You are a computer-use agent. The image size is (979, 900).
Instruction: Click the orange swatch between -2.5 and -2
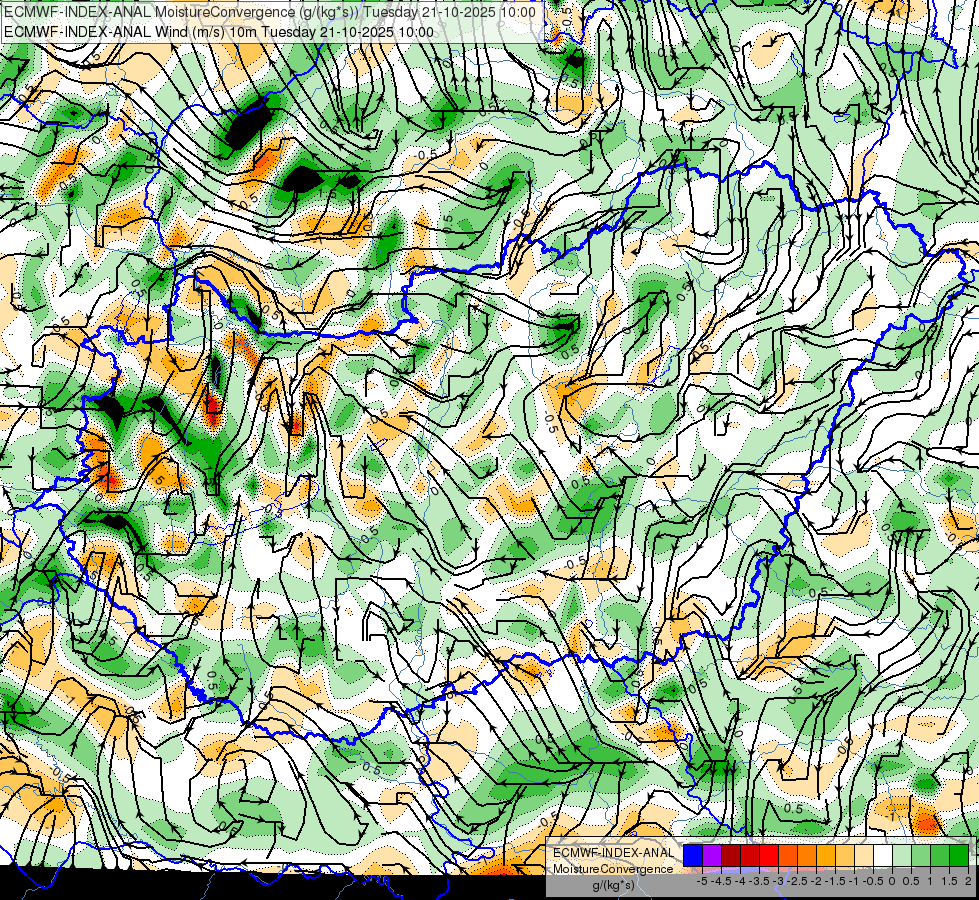[x=807, y=856]
